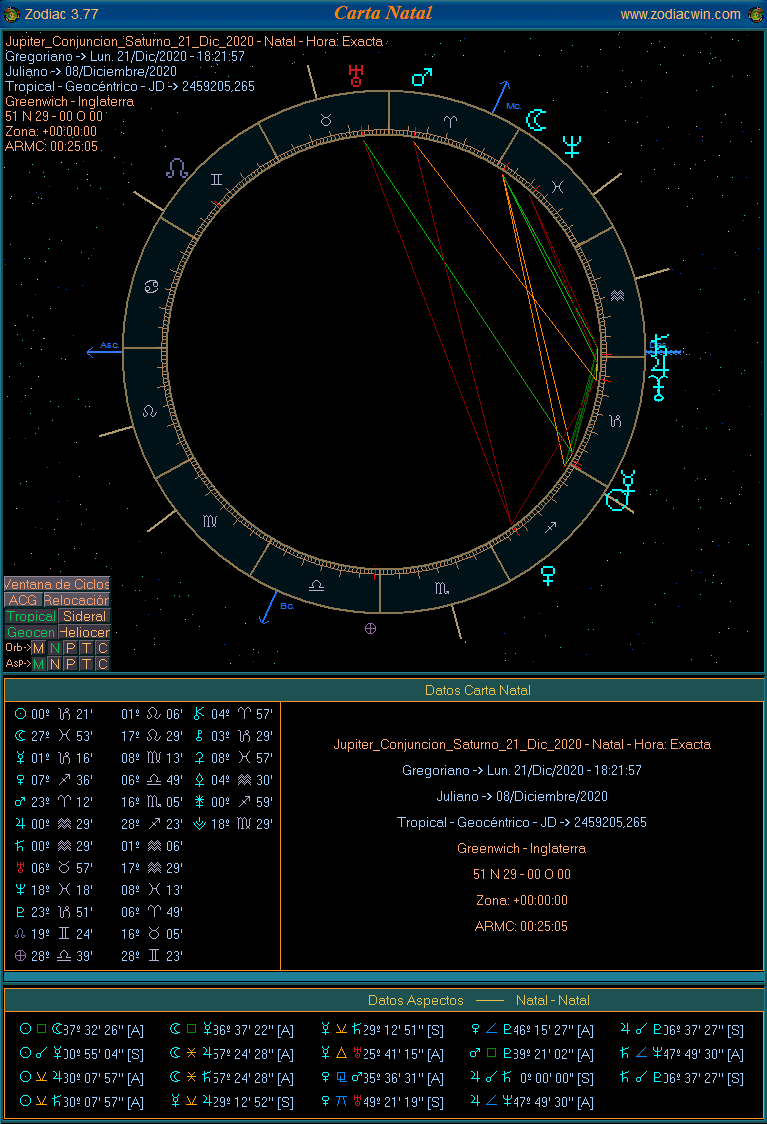Toggle the Asp M option
This screenshot has height=1124, width=767.
pos(39,664)
